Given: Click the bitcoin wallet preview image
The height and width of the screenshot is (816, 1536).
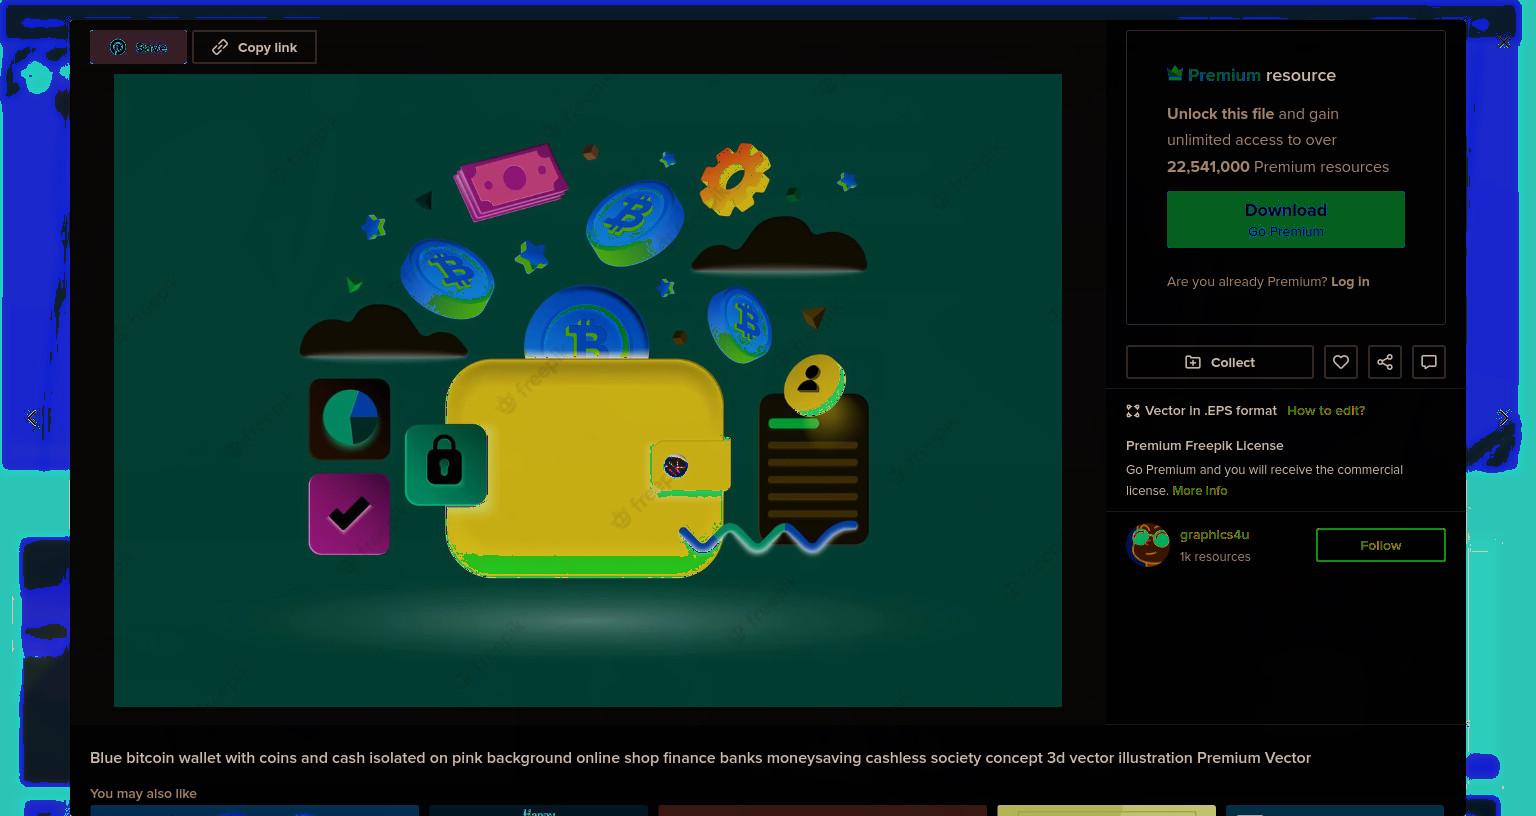Looking at the screenshot, I should [x=587, y=390].
